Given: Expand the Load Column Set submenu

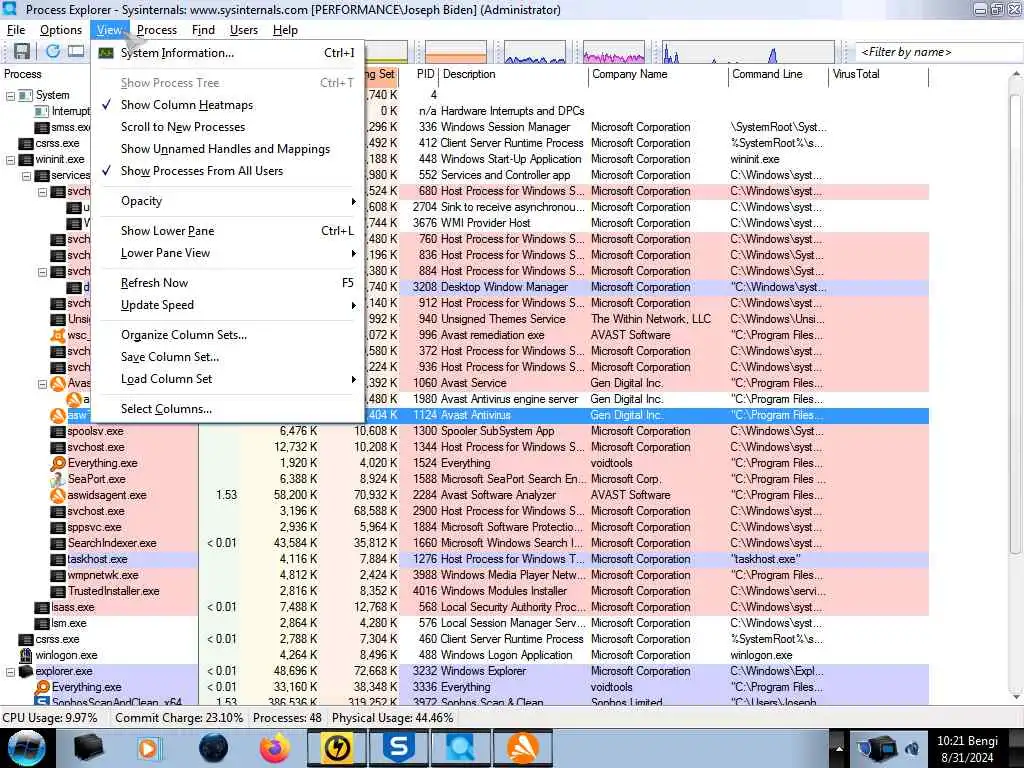Looking at the screenshot, I should pos(227,379).
